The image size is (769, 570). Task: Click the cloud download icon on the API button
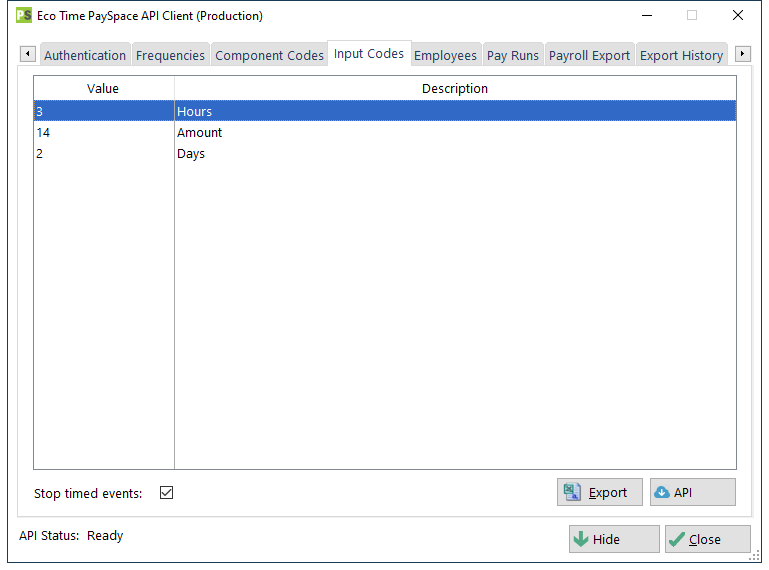pyautogui.click(x=662, y=492)
